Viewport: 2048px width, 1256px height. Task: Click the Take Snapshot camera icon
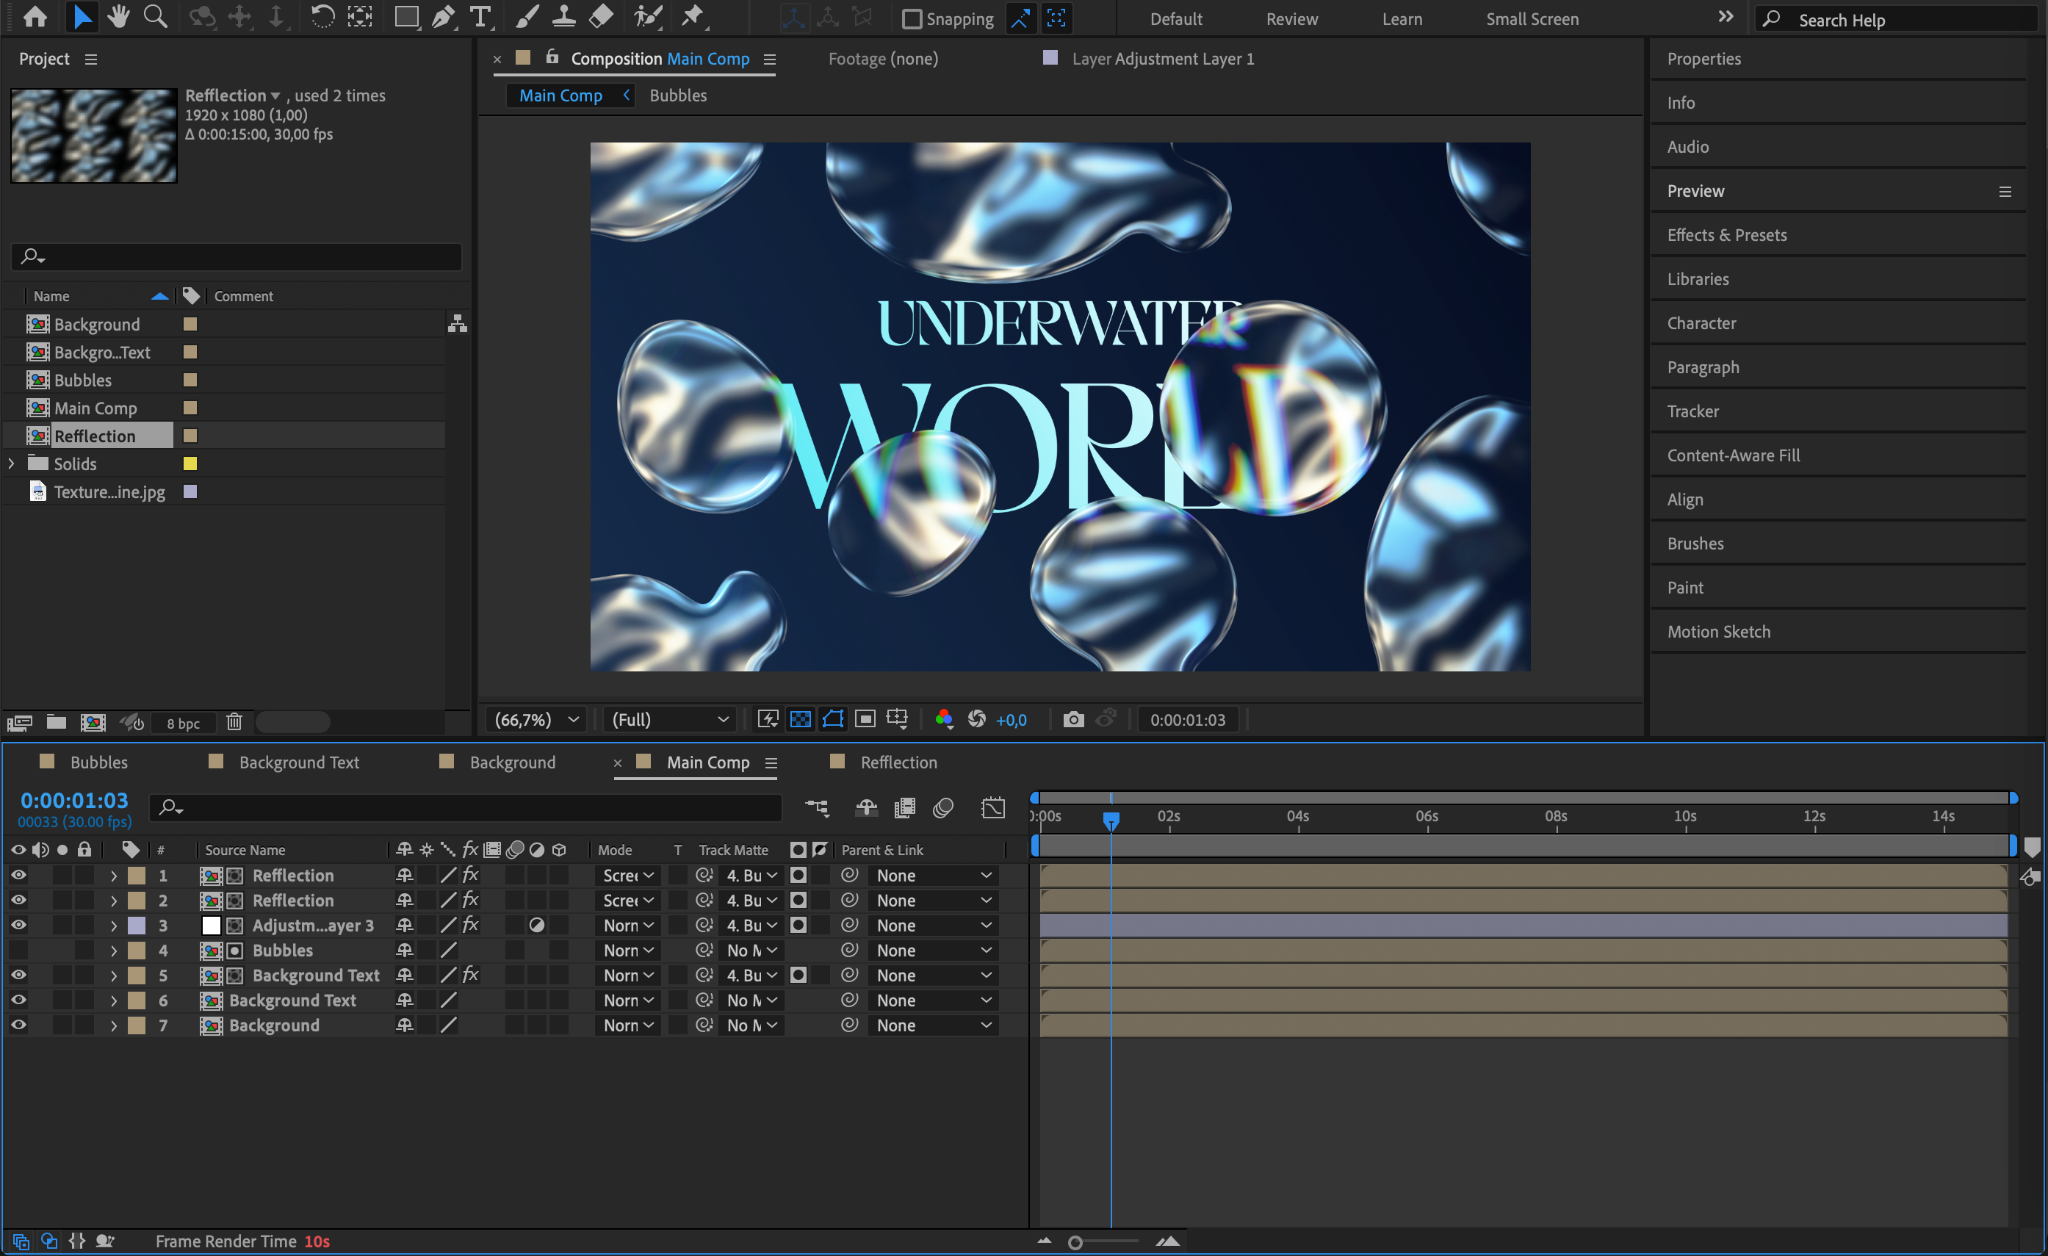(1073, 719)
